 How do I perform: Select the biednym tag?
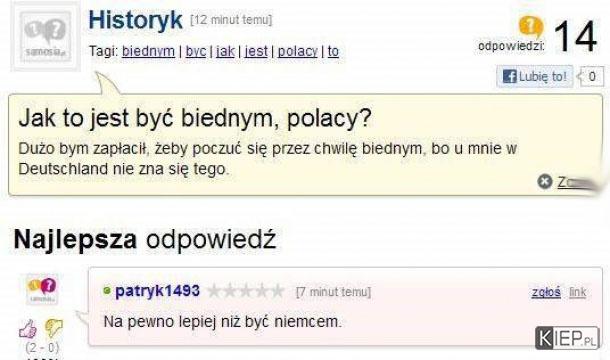pyautogui.click(x=148, y=51)
